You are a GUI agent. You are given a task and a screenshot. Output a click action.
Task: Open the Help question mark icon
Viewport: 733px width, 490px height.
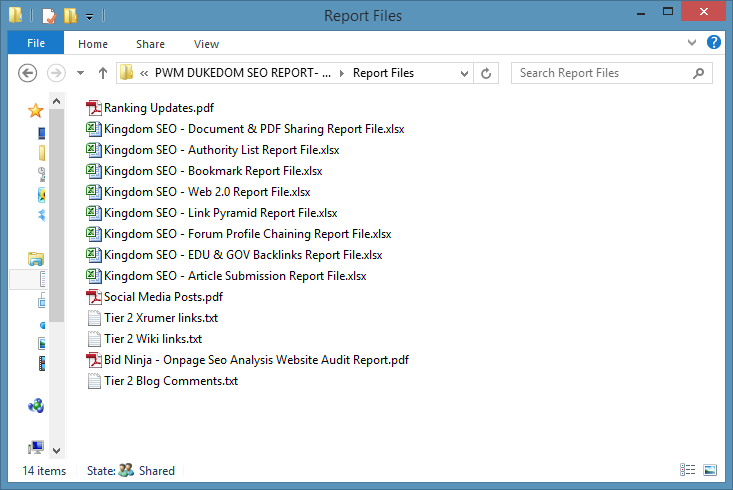[714, 42]
